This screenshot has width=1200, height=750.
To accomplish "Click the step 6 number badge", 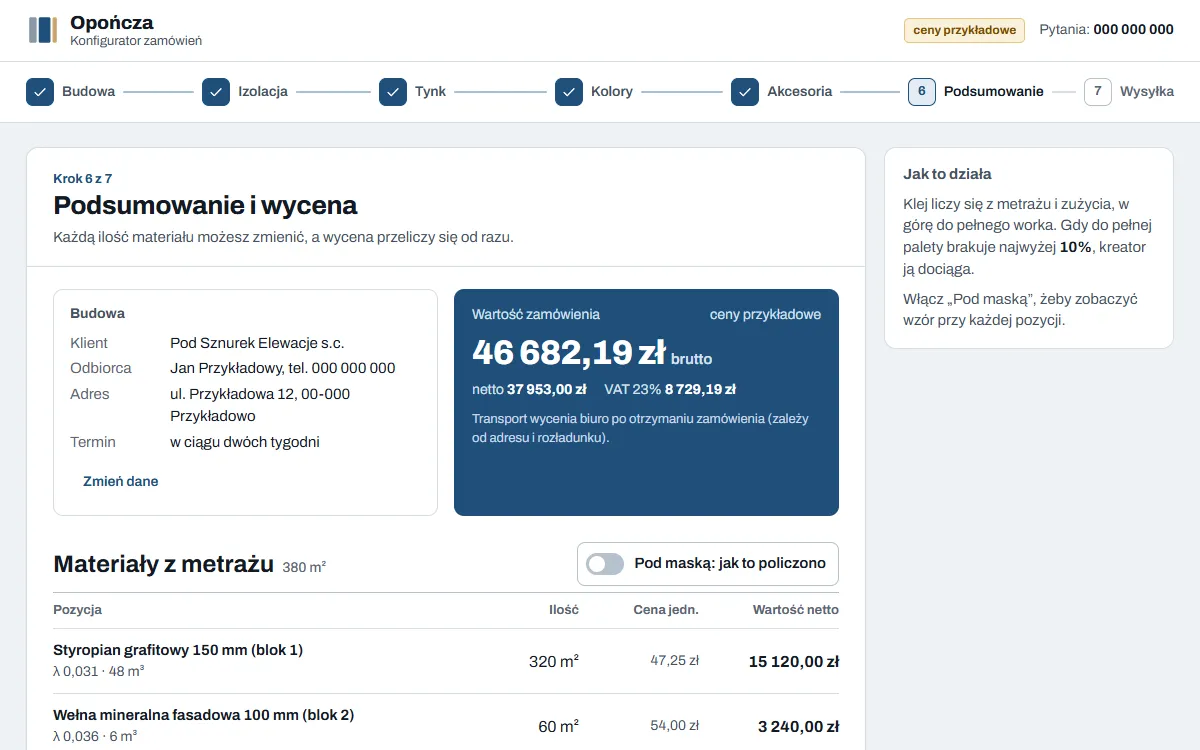I will [x=922, y=92].
